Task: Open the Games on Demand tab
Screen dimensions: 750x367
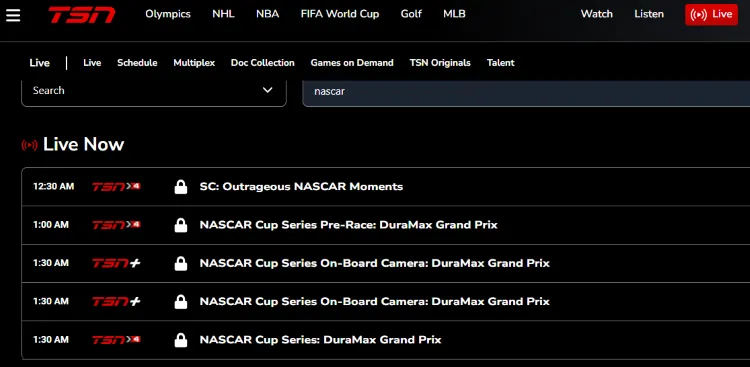Action: coord(352,63)
